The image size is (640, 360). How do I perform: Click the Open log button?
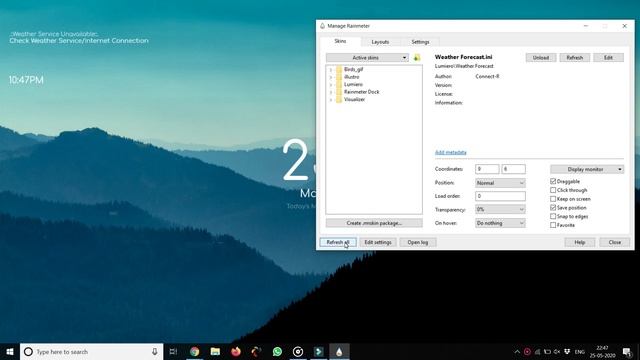(x=418, y=242)
